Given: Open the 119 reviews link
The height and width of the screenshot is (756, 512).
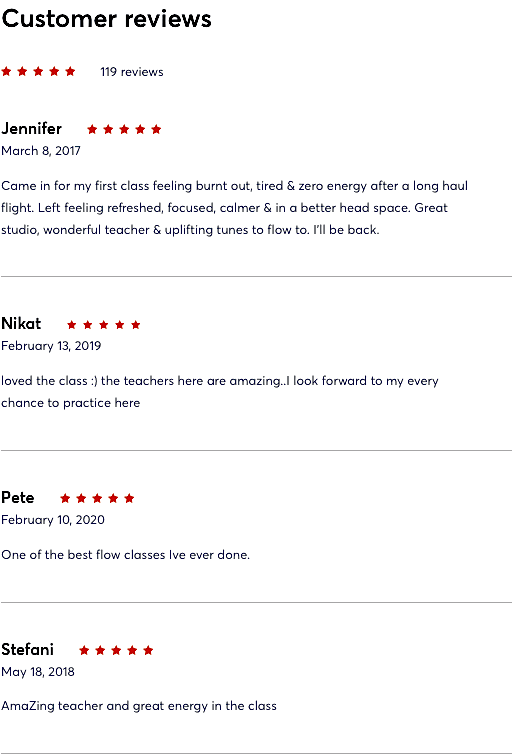Looking at the screenshot, I should [132, 72].
